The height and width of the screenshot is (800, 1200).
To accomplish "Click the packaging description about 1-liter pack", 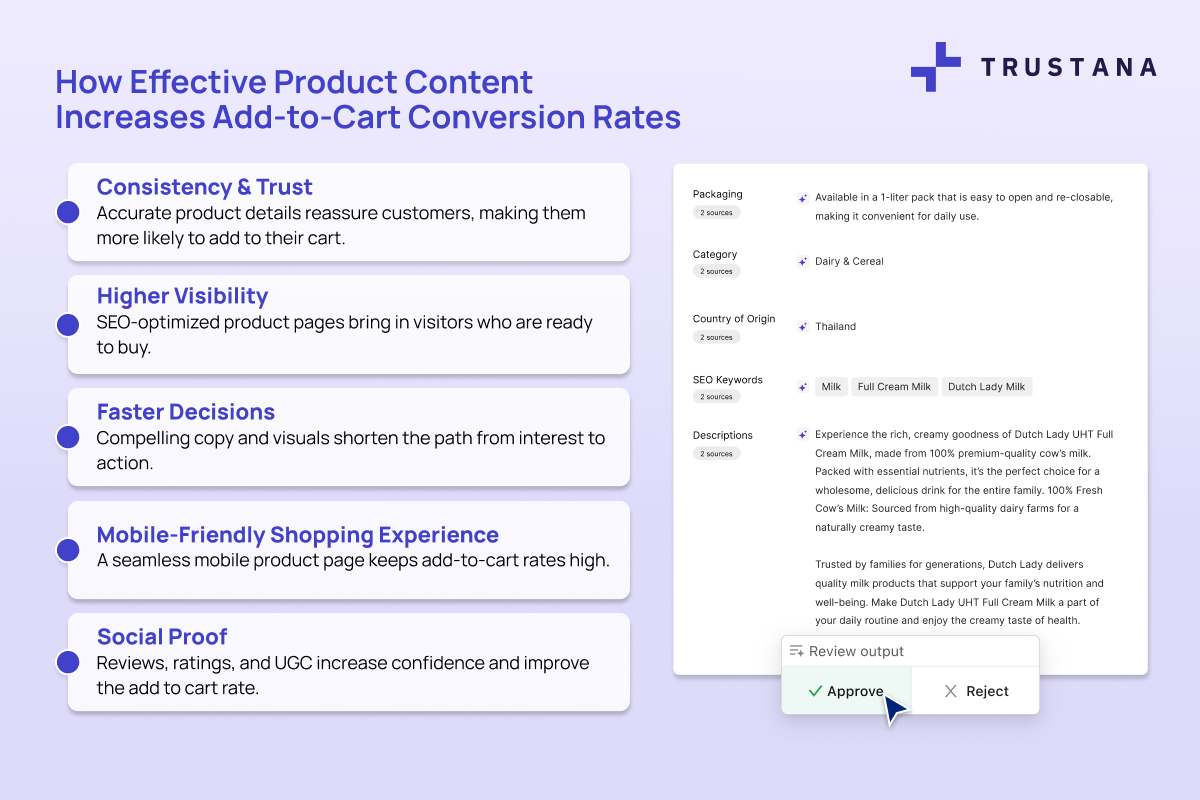I will [x=964, y=207].
